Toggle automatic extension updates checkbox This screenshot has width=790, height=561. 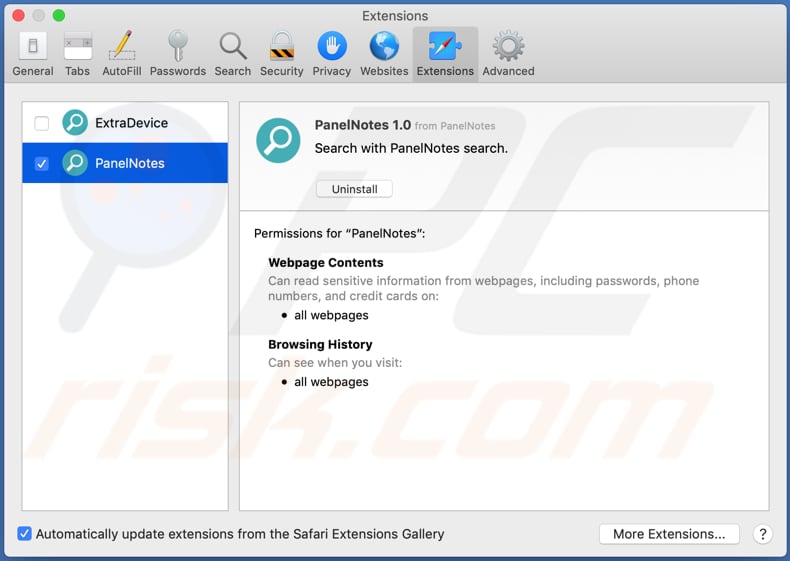pyautogui.click(x=25, y=534)
